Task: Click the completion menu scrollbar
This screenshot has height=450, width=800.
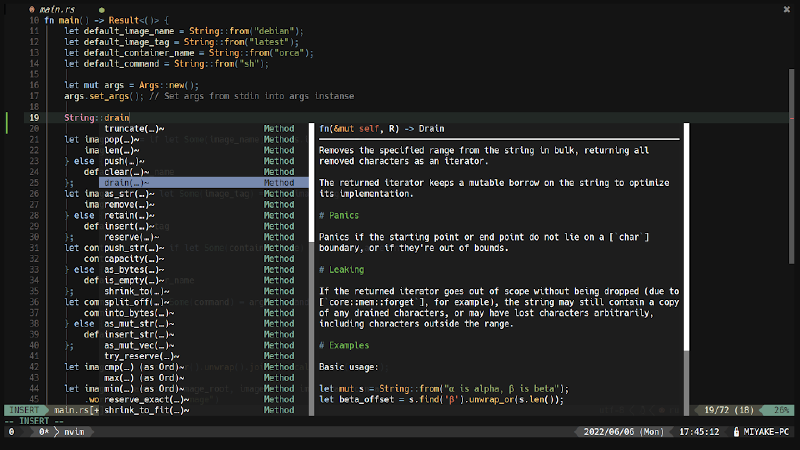Action: tap(311, 269)
